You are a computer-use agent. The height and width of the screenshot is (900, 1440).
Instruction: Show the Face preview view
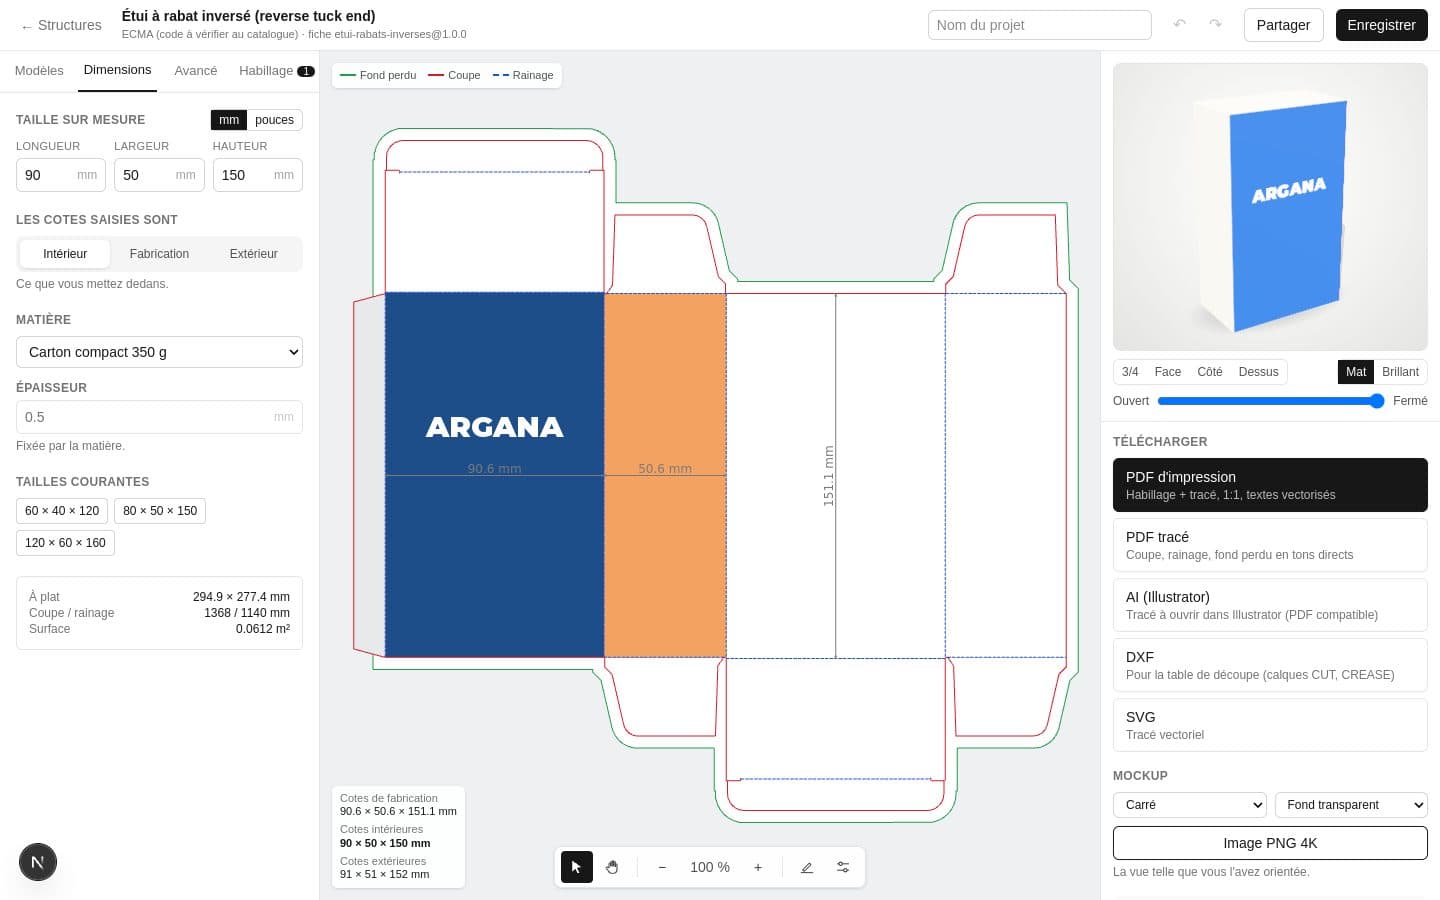(1168, 372)
